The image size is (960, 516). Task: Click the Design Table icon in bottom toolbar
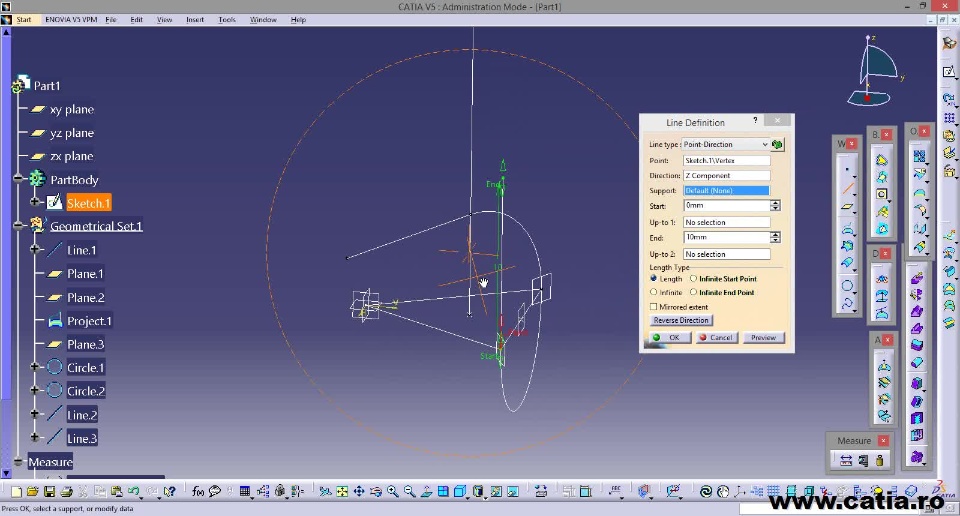point(245,492)
